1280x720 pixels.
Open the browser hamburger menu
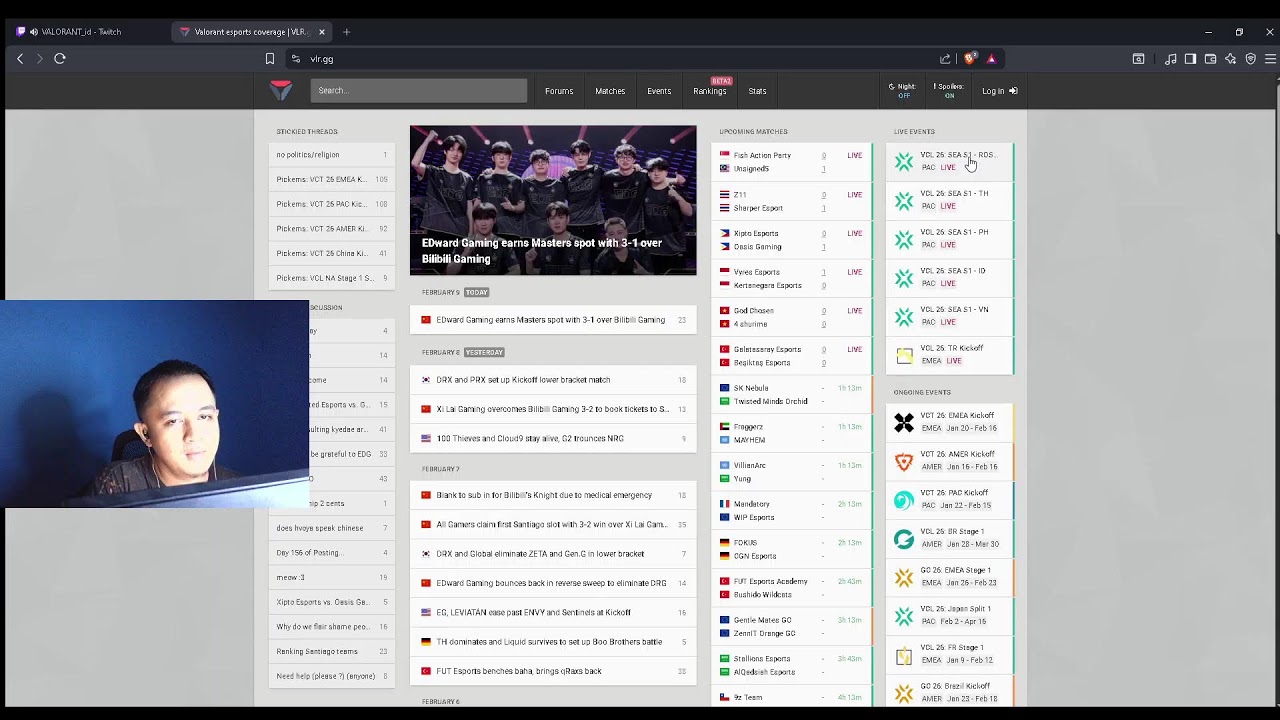point(1270,59)
